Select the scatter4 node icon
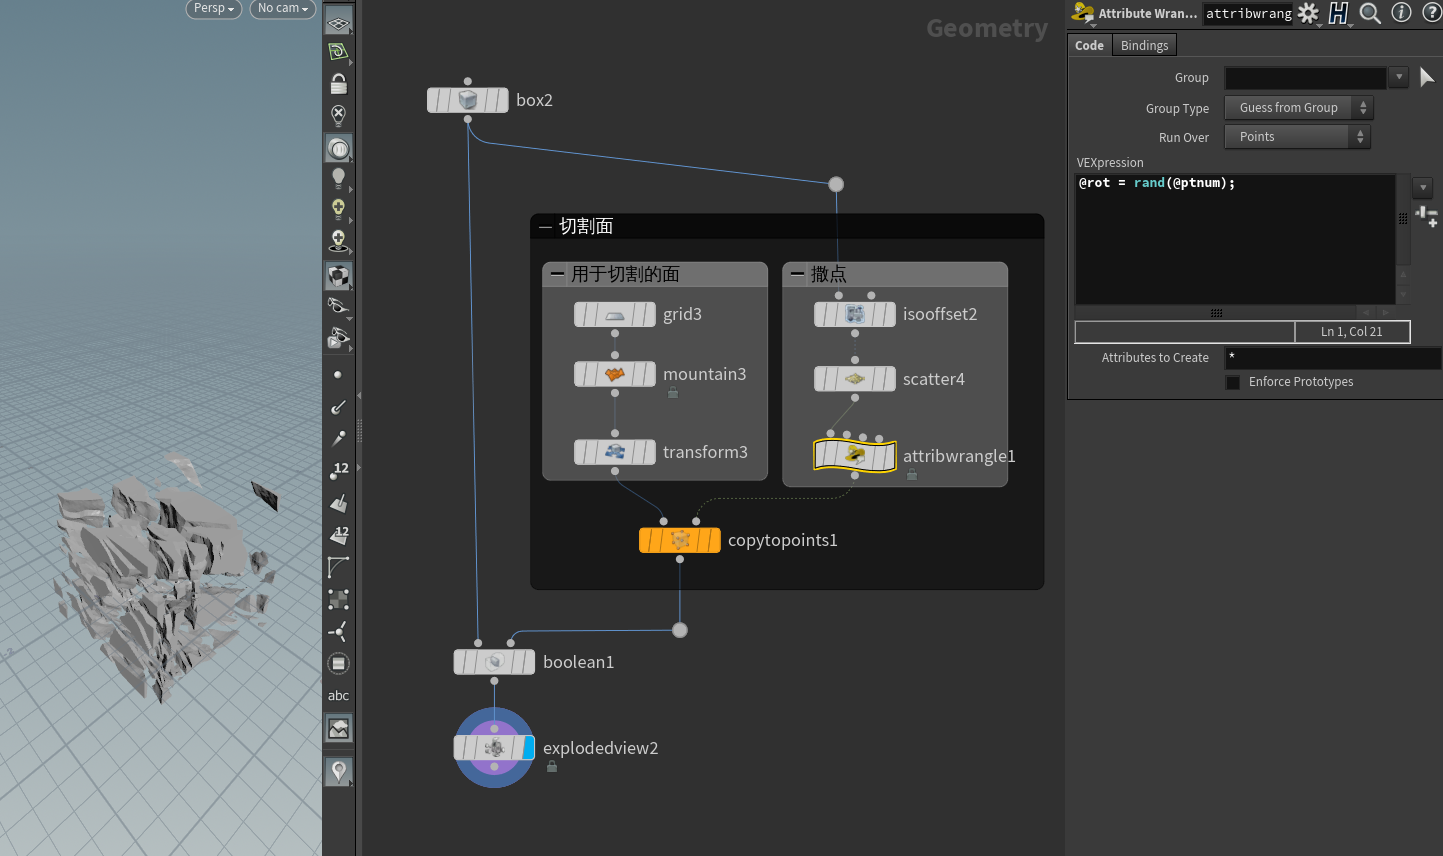The width and height of the screenshot is (1443, 856). tap(855, 379)
